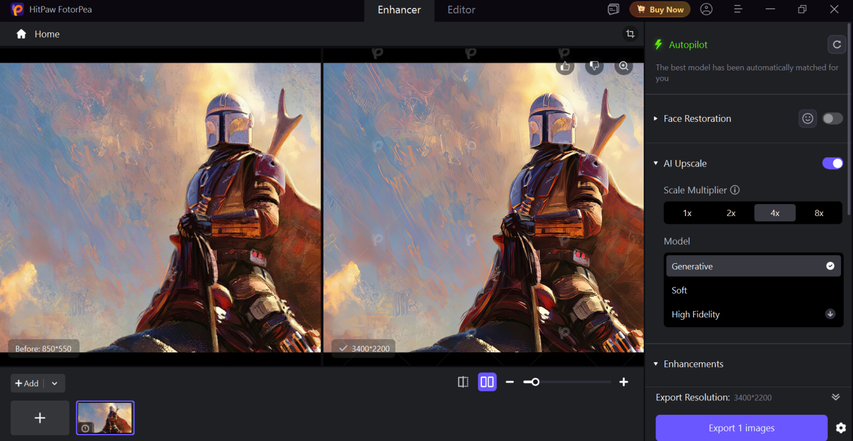Collapse the AI Upscale section
853x441 pixels.
656,163
